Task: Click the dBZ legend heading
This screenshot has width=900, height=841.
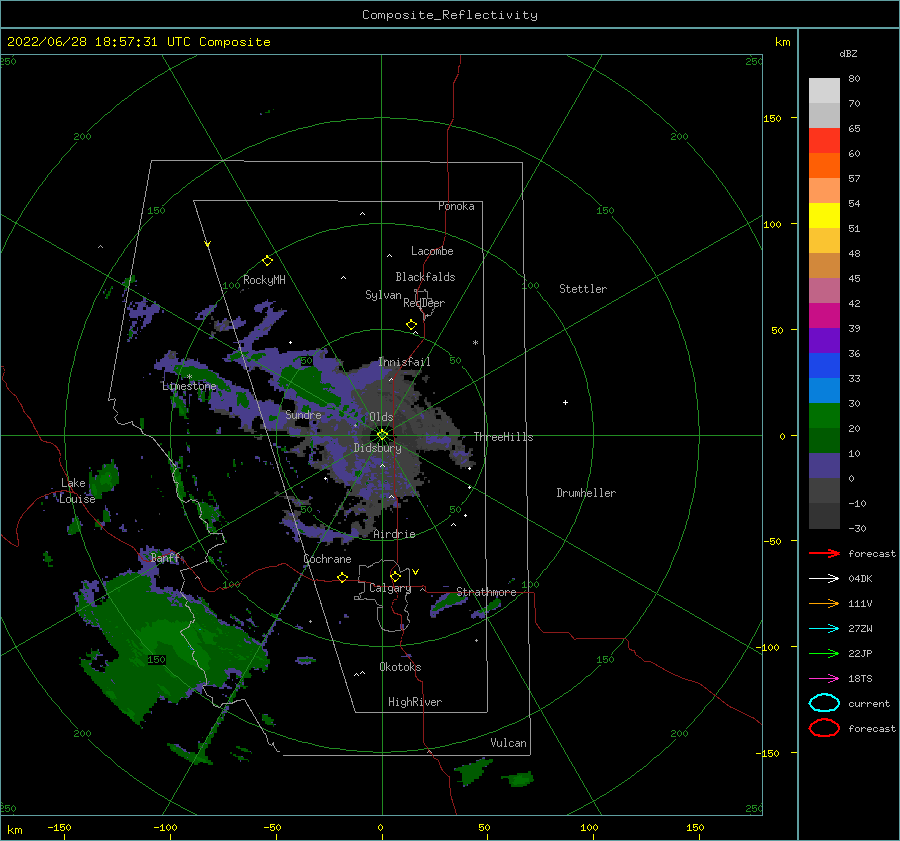Action: (848, 53)
